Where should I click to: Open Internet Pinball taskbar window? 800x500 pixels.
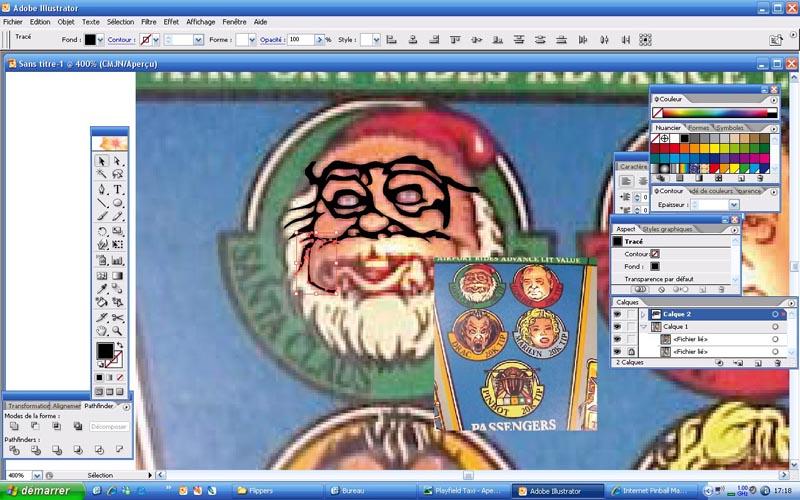coord(652,491)
